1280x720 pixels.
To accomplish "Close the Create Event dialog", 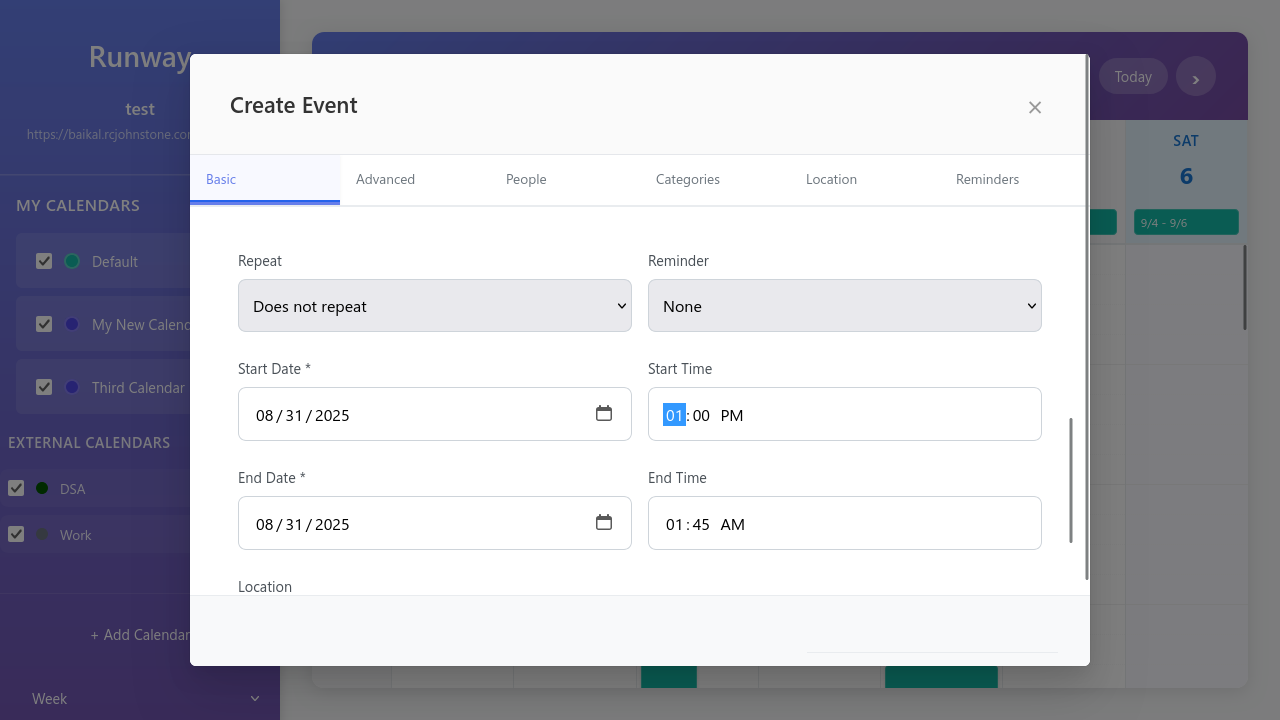I will (x=1034, y=107).
